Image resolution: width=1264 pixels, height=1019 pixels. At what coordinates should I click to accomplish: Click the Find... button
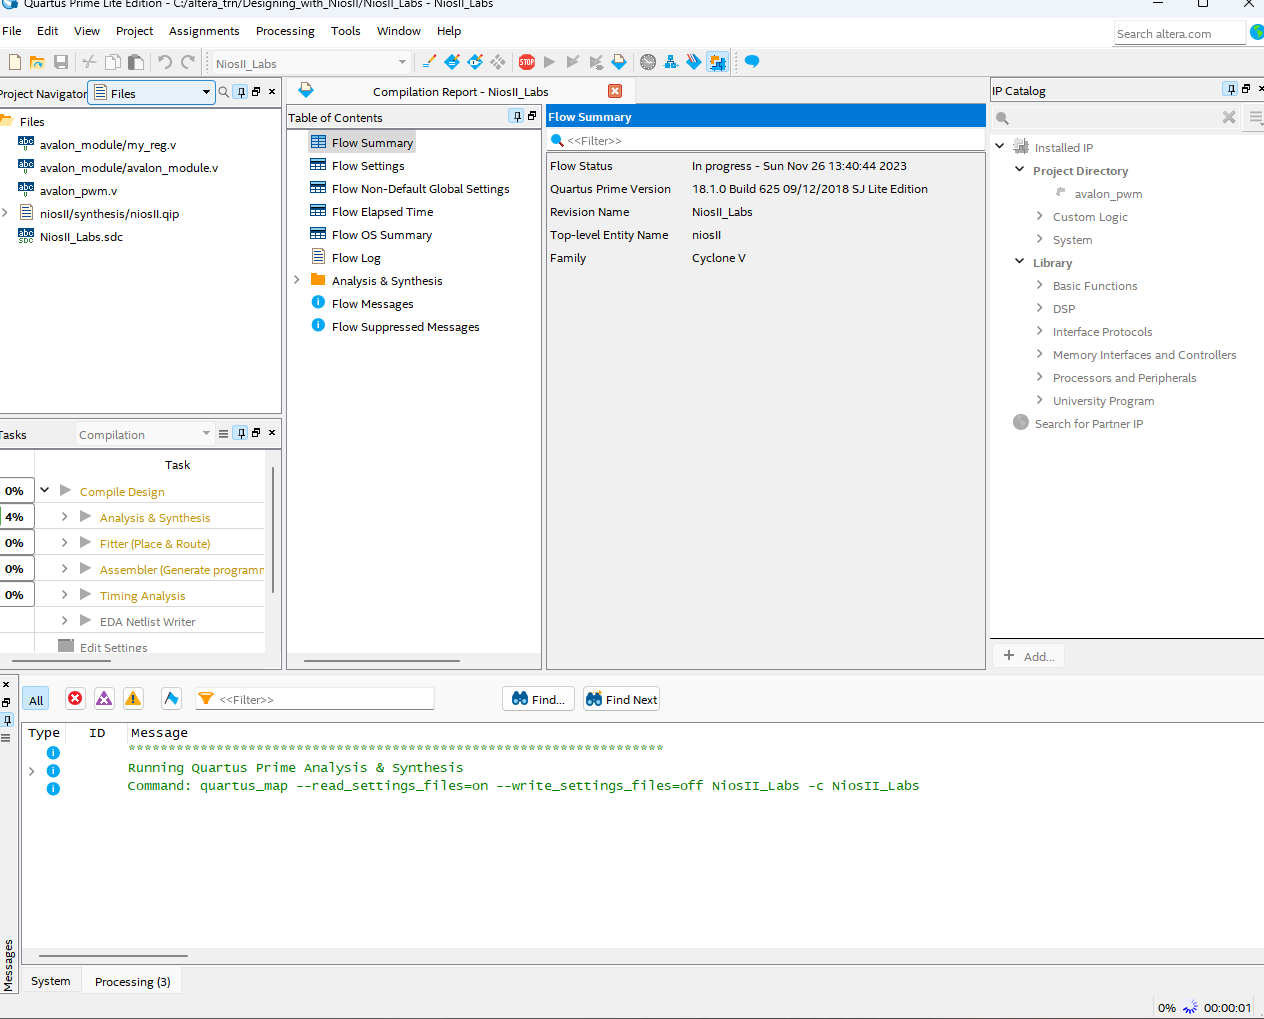538,699
